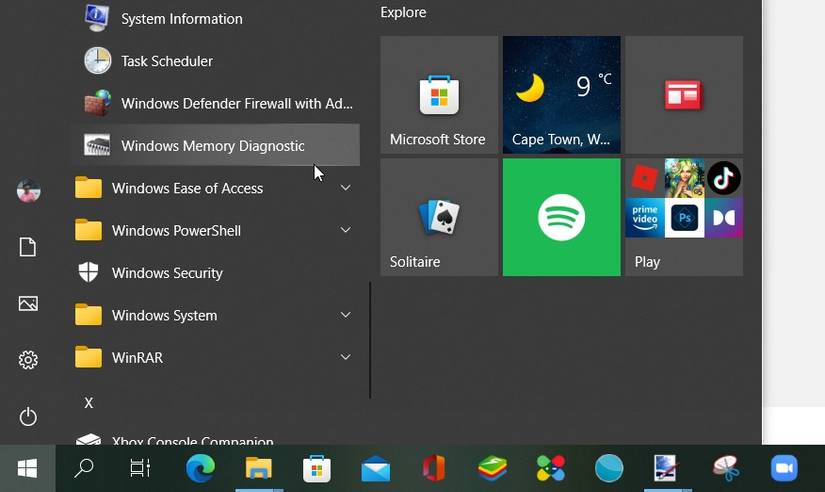
Task: Launch the Solitaire tile
Action: (x=439, y=217)
